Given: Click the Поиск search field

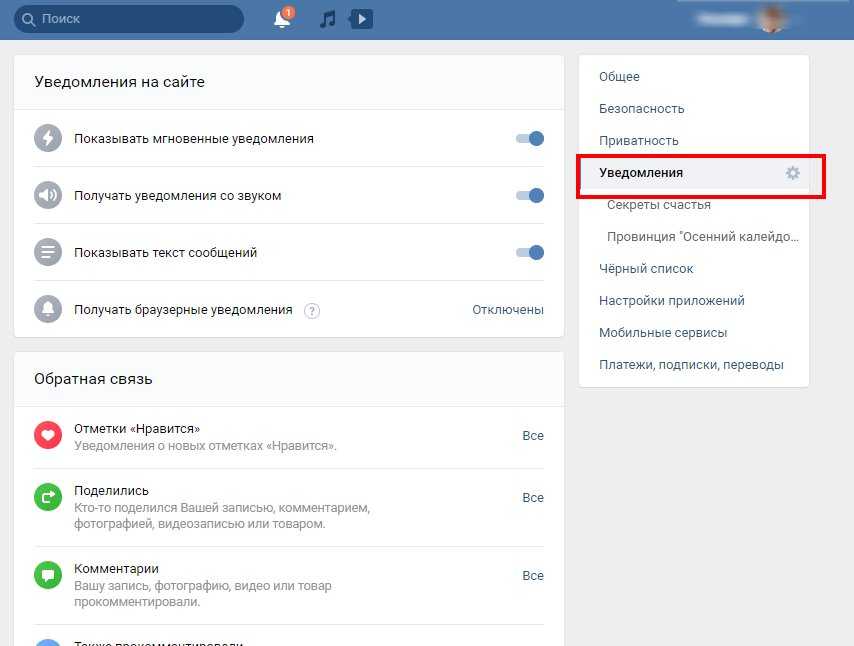Looking at the screenshot, I should 130,19.
